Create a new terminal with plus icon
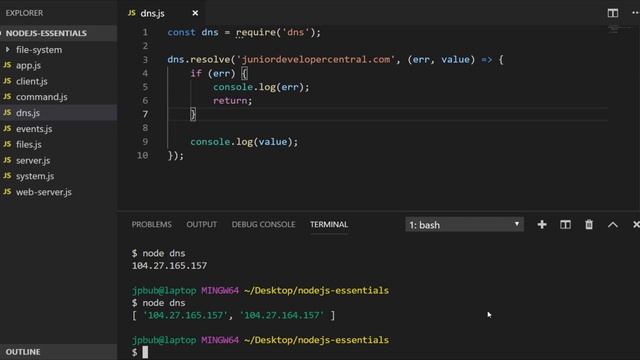The height and width of the screenshot is (360, 640). 542,224
